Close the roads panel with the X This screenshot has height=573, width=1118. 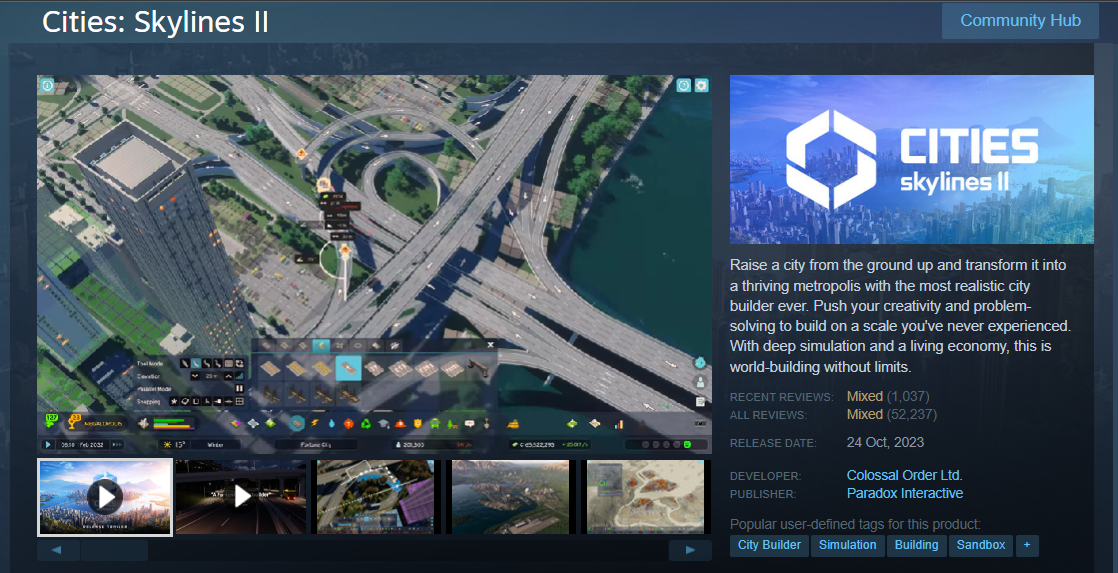[490, 344]
